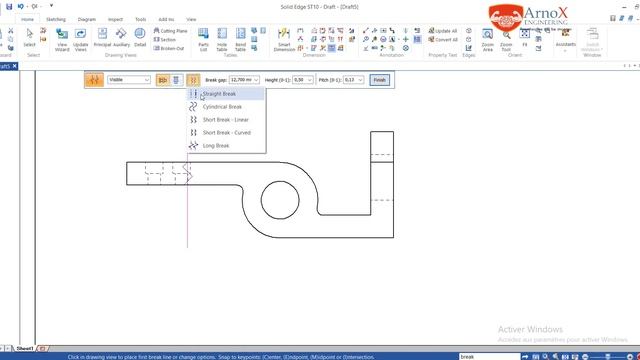640x360 pixels.
Task: Open the Switch Windows dropdown
Action: point(592,40)
